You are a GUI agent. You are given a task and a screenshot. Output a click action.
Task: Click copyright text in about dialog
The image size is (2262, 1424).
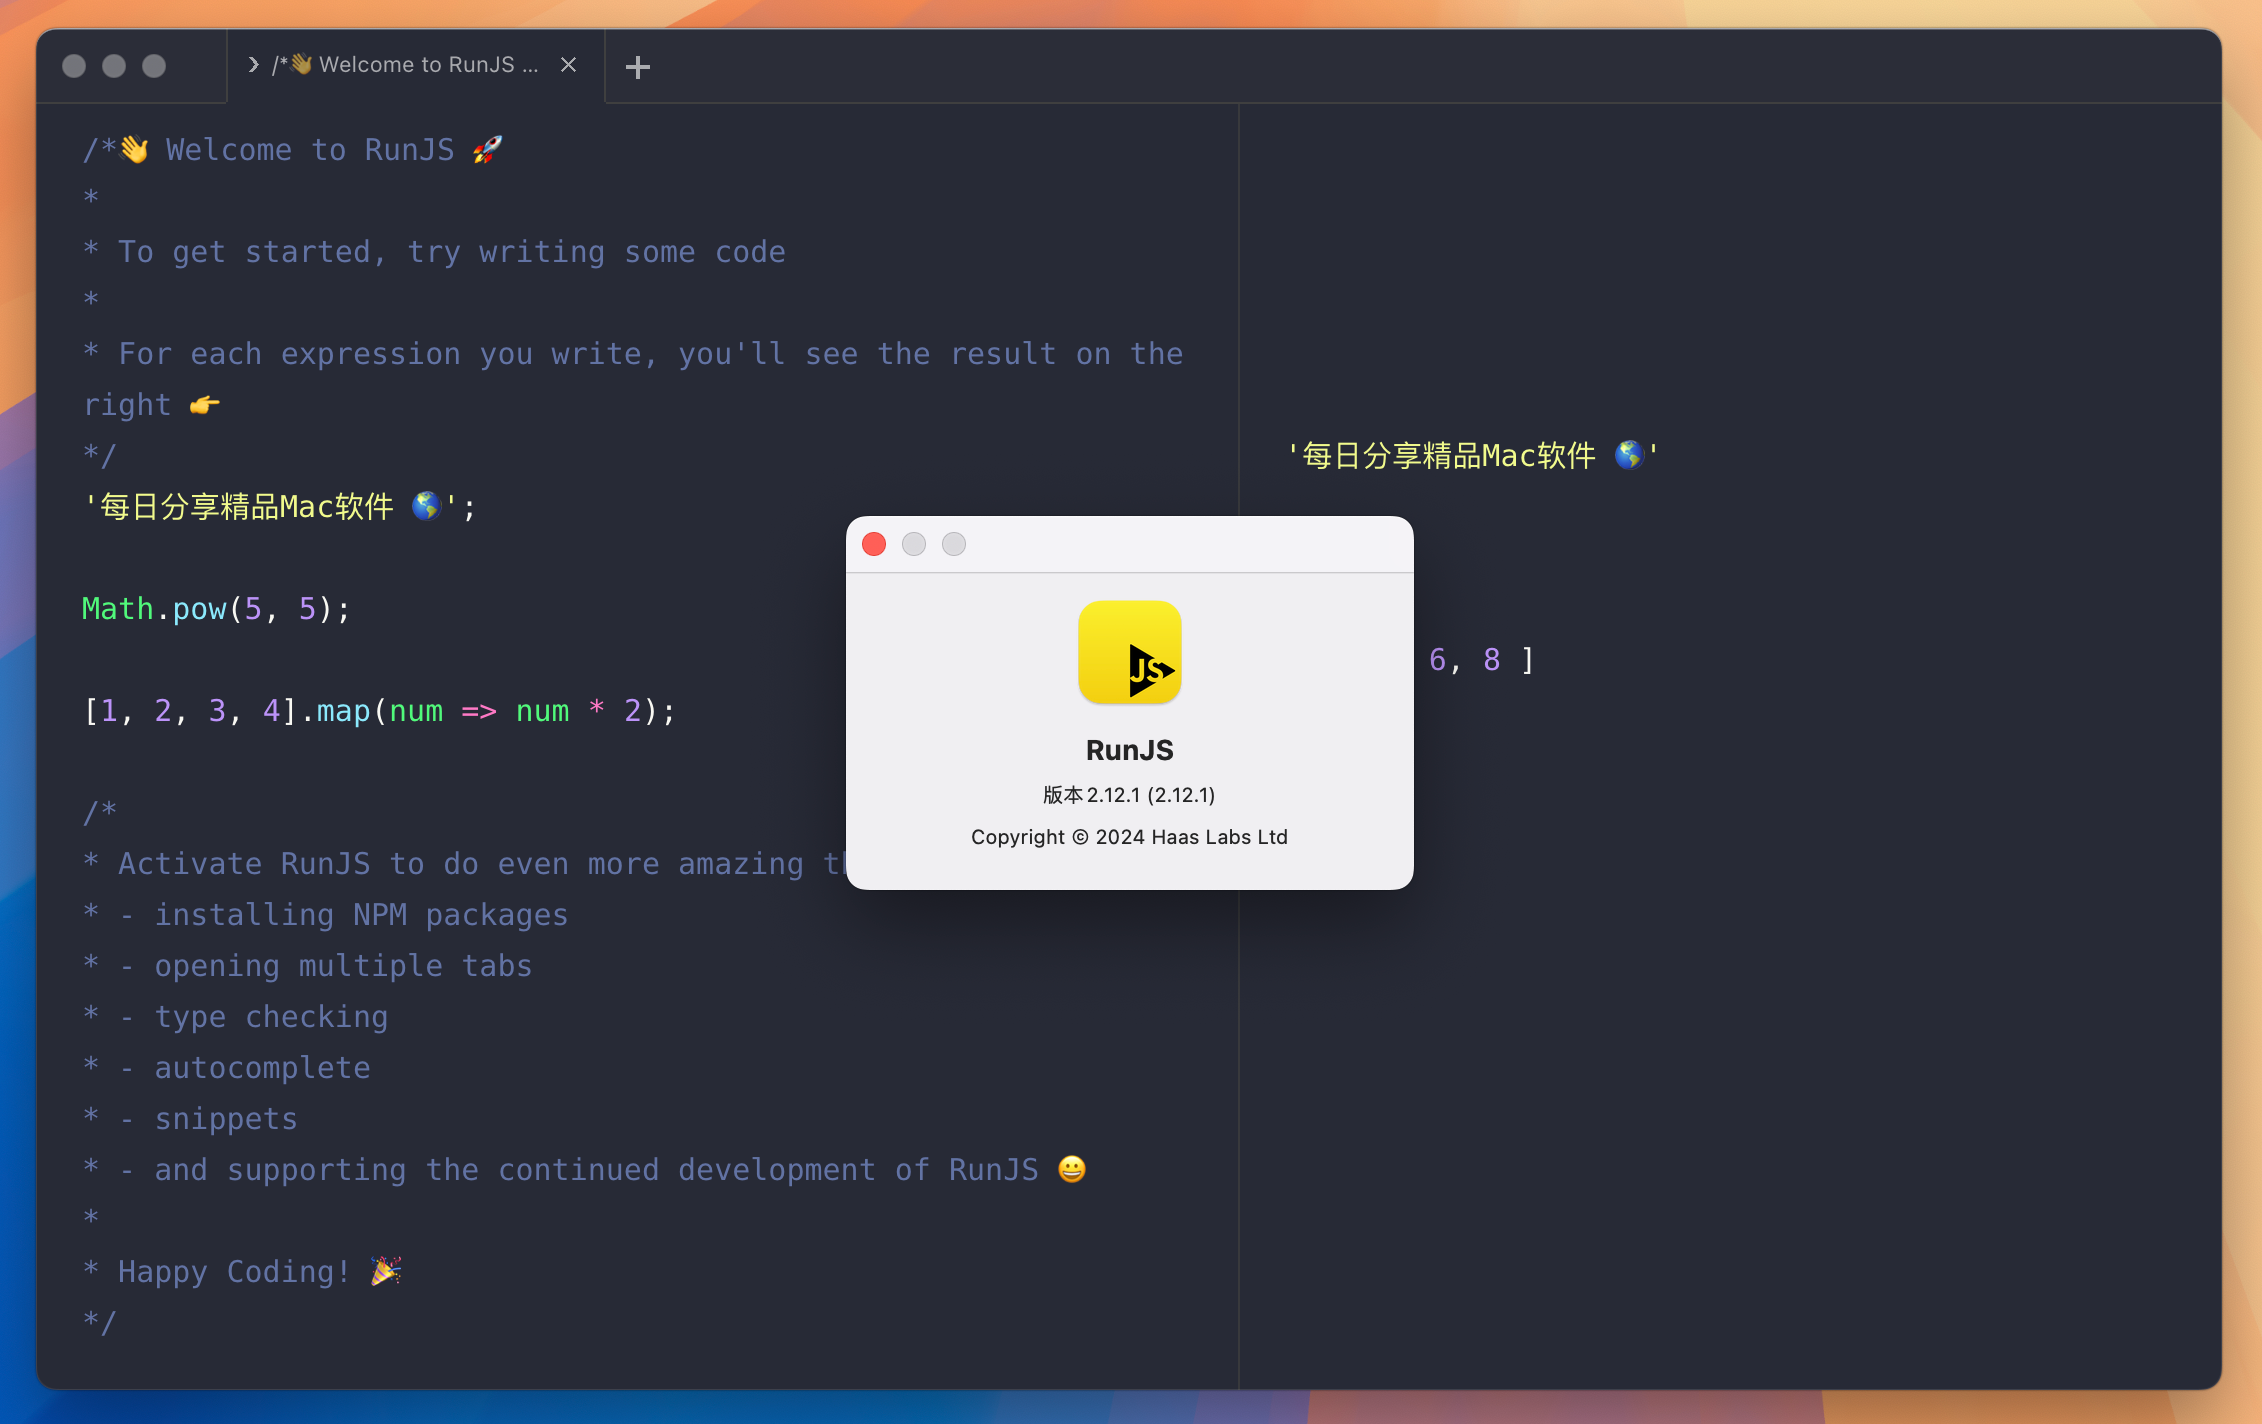[x=1129, y=837]
